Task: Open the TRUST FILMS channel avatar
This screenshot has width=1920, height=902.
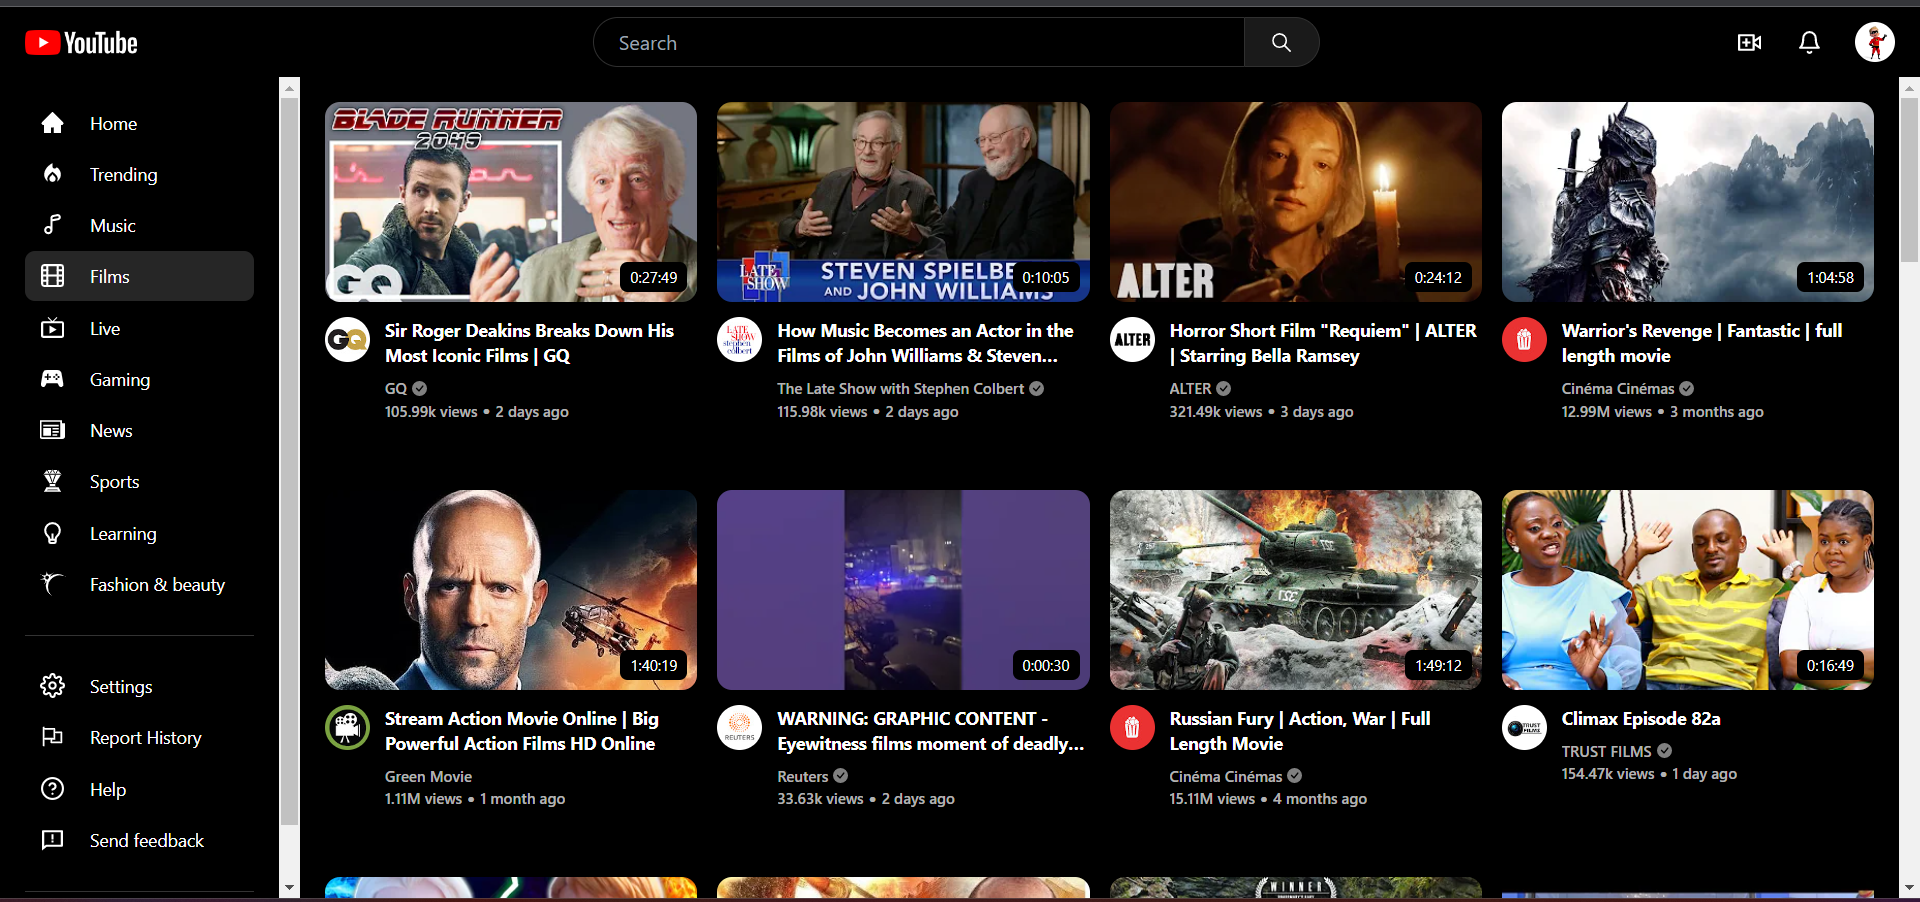Action: (1524, 728)
